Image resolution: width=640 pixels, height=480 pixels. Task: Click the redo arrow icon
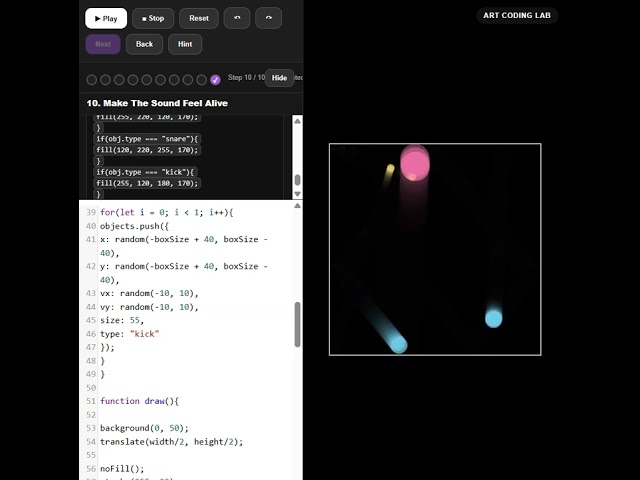[268, 18]
